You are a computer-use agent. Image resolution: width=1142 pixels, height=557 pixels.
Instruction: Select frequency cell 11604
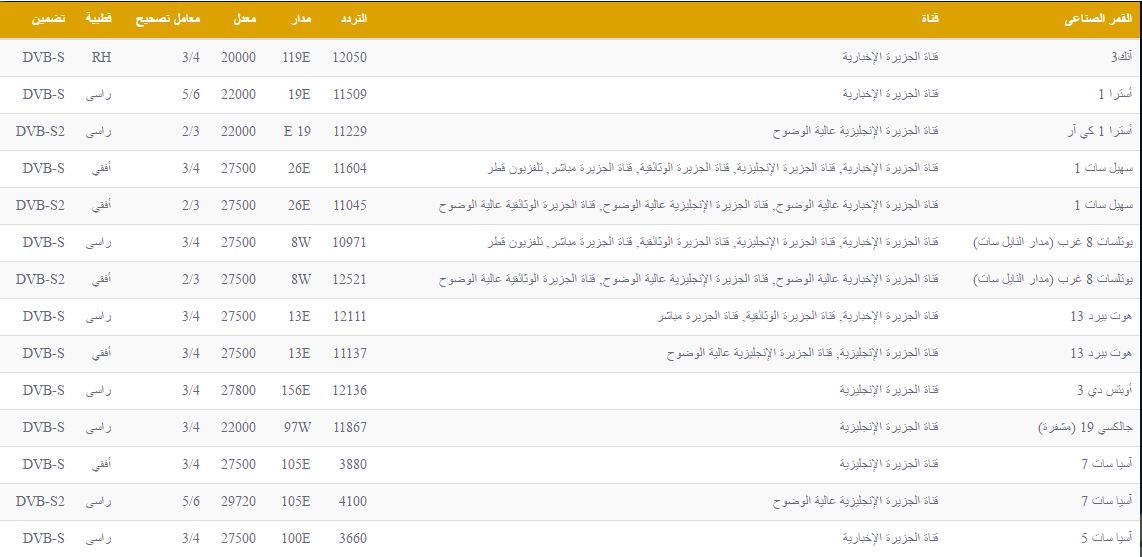pos(350,169)
